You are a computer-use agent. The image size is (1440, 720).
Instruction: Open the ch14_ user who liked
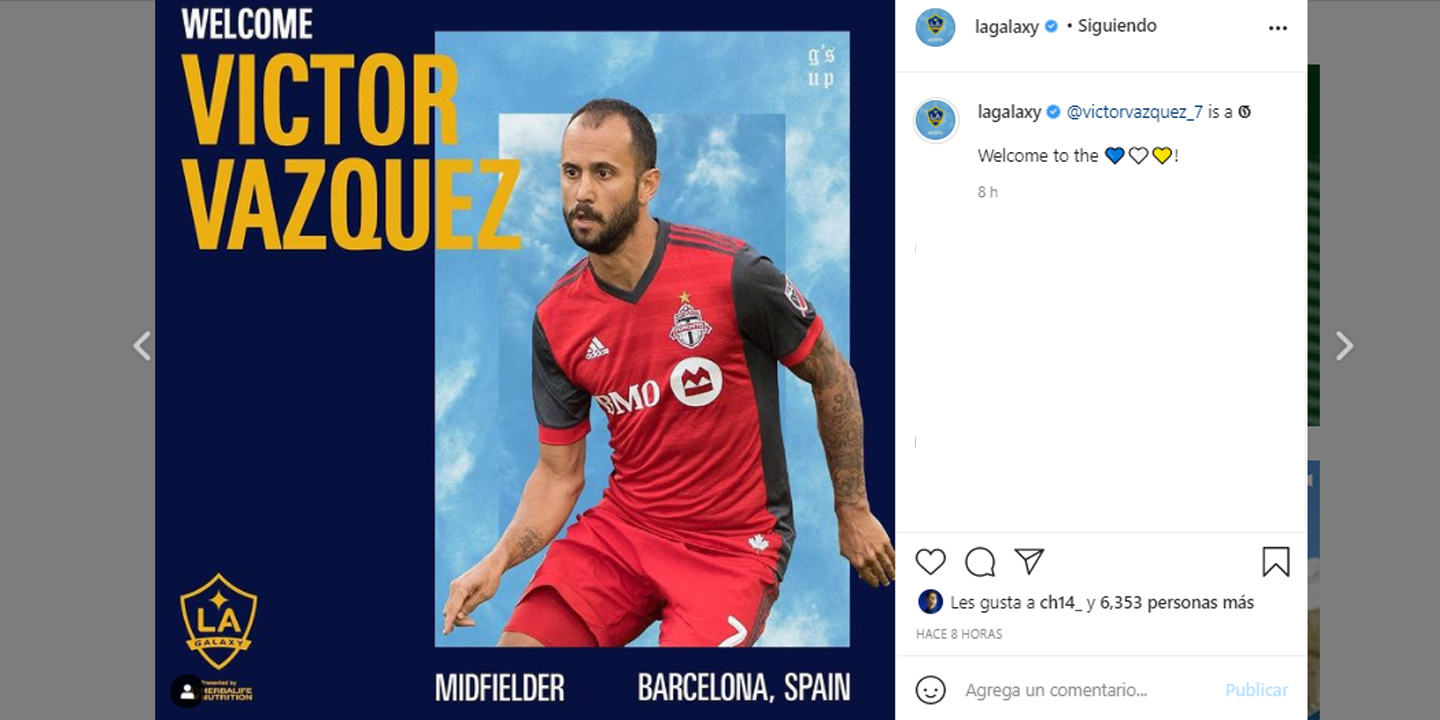pos(1061,602)
